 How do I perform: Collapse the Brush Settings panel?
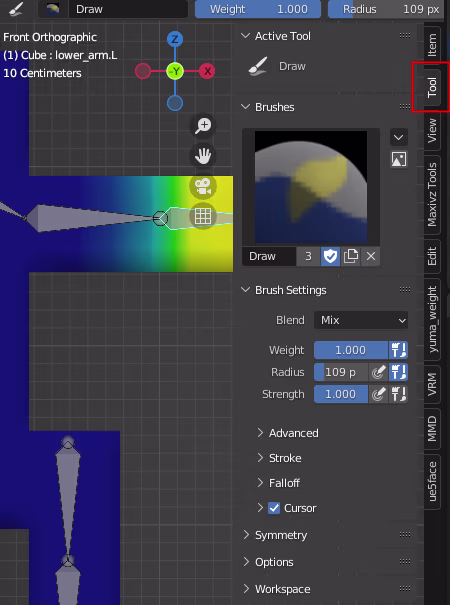(245, 290)
